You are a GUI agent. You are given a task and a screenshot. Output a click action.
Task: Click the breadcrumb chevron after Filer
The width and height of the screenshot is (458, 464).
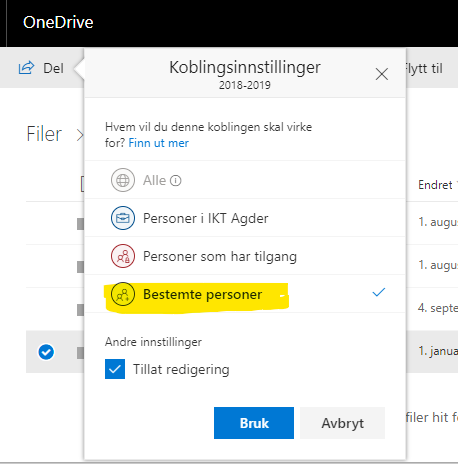pos(80,135)
